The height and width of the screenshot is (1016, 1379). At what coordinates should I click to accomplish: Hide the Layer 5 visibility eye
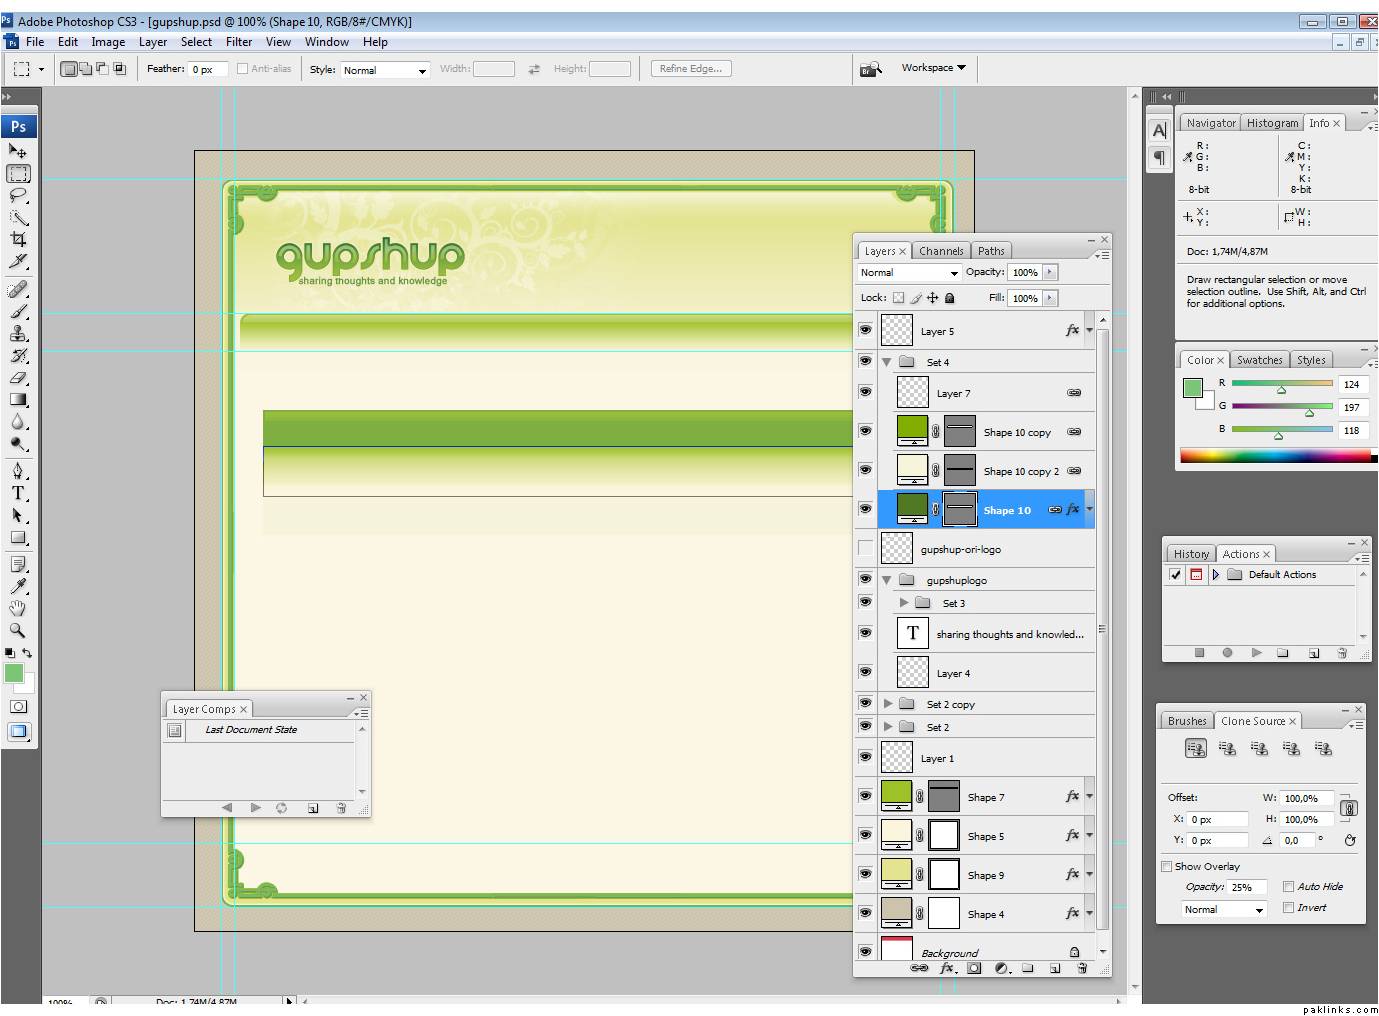point(865,330)
